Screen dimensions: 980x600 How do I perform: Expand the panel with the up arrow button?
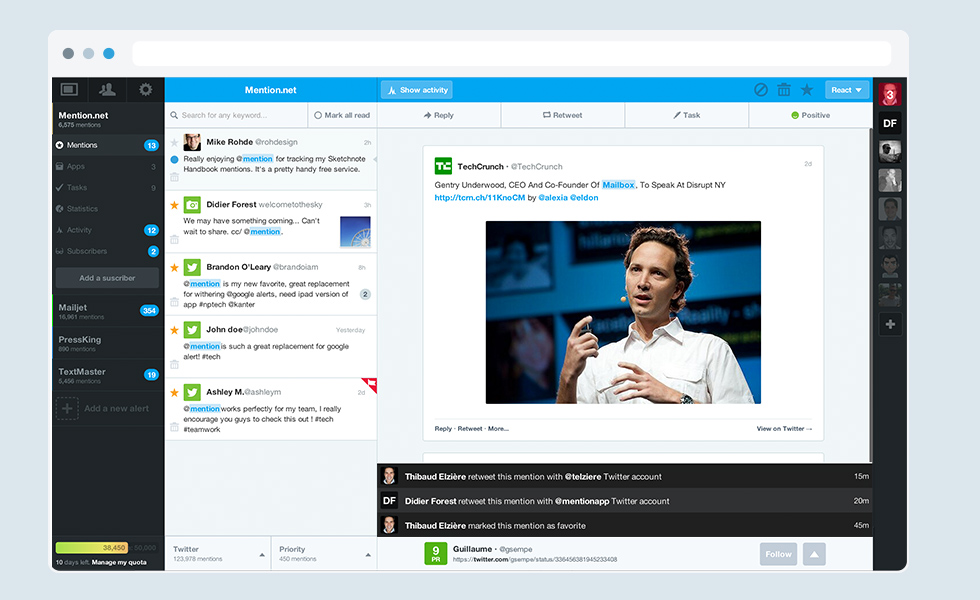(x=814, y=554)
